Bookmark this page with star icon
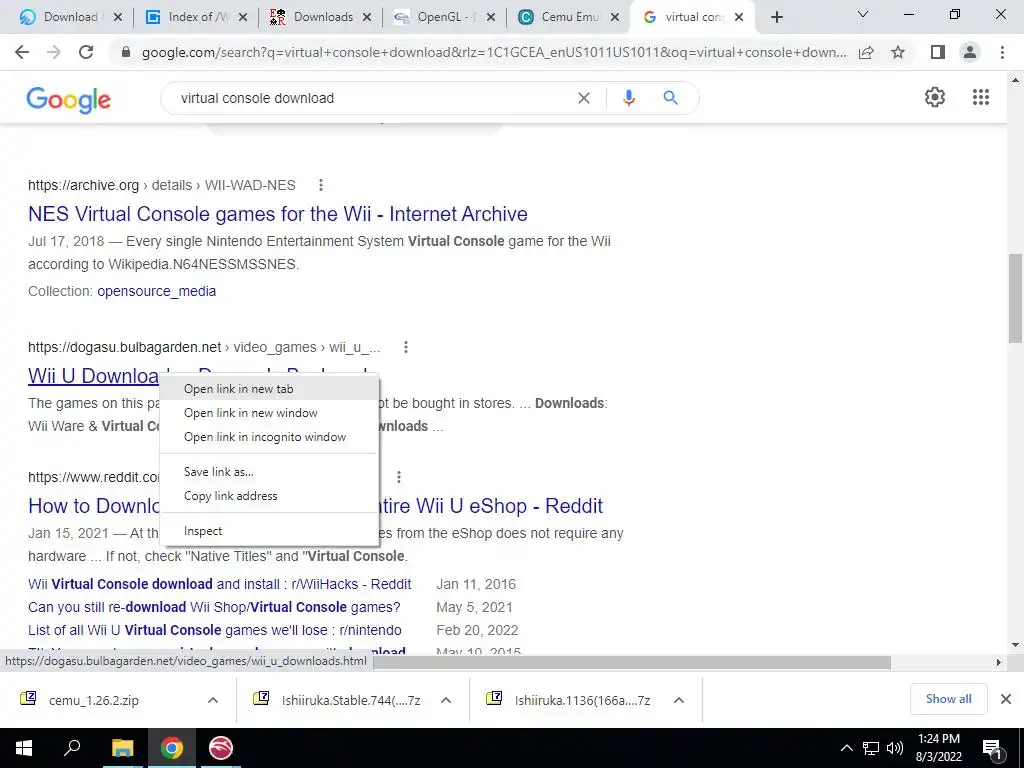The height and width of the screenshot is (768, 1024). click(x=898, y=52)
